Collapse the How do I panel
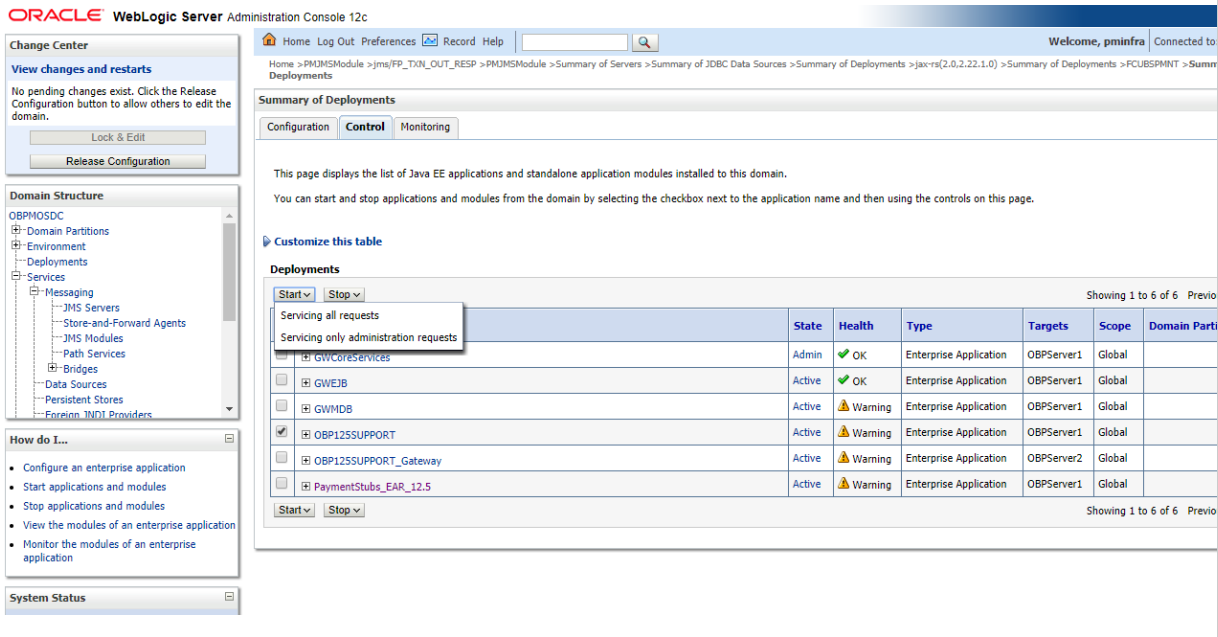This screenshot has width=1218, height=637. [231, 439]
